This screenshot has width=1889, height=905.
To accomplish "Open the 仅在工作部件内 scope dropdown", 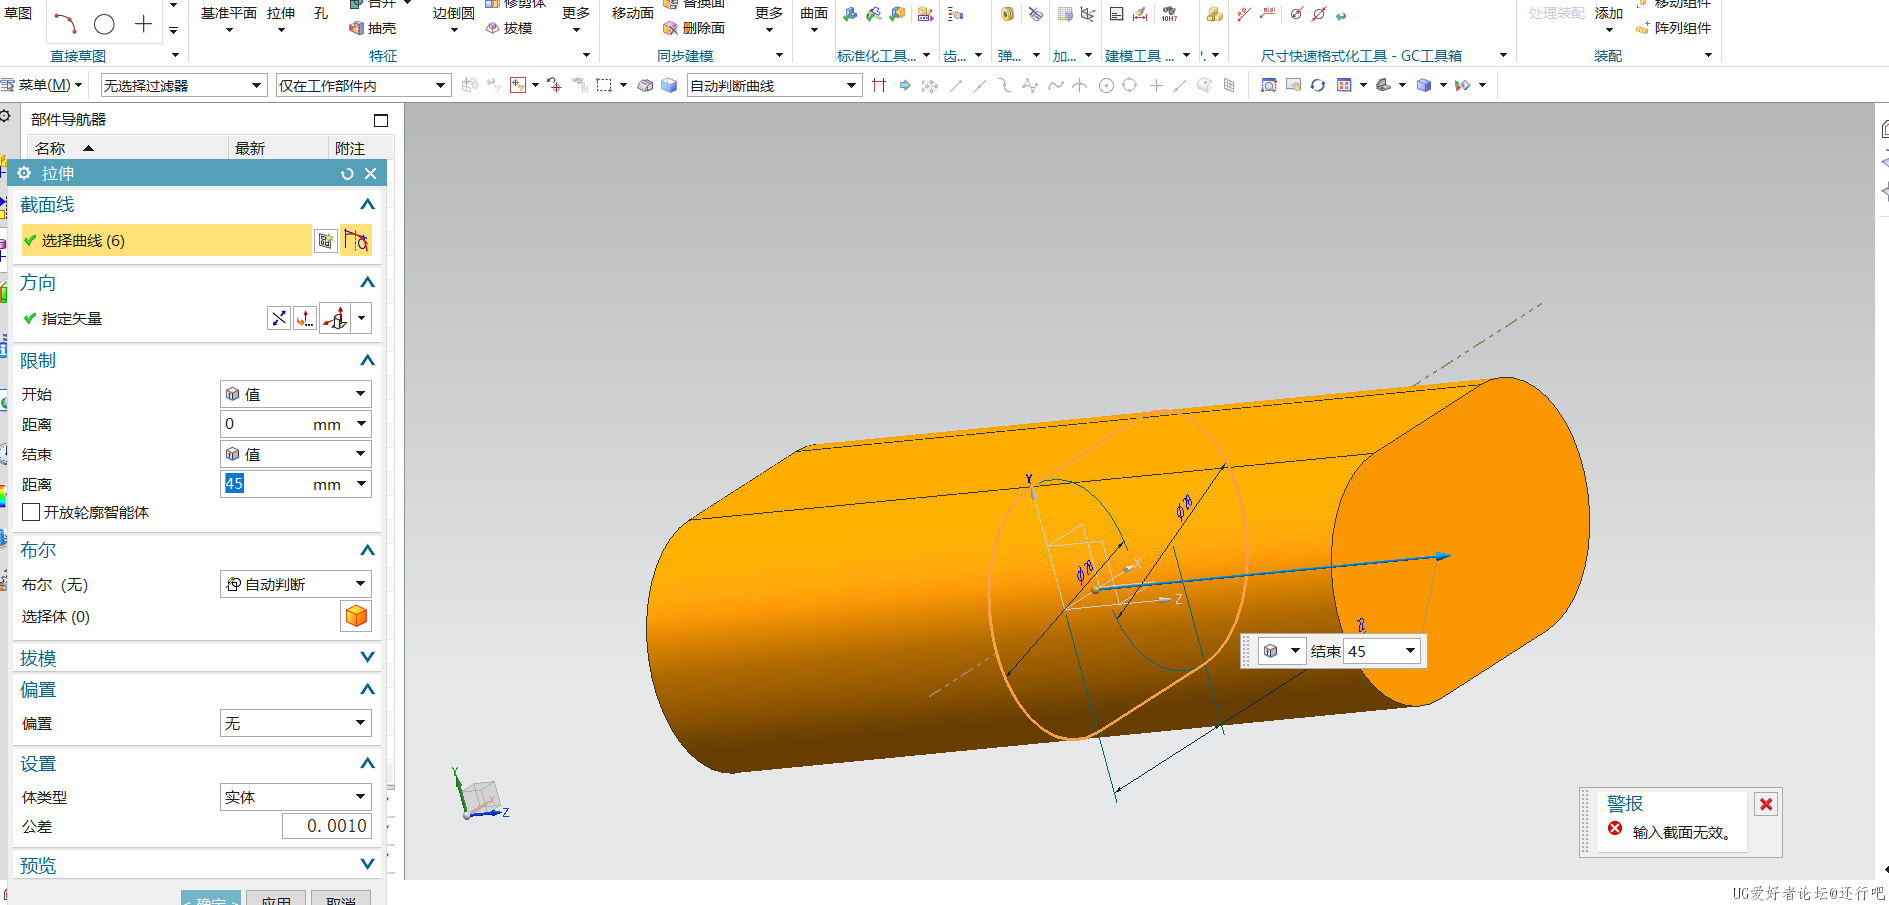I will click(363, 85).
